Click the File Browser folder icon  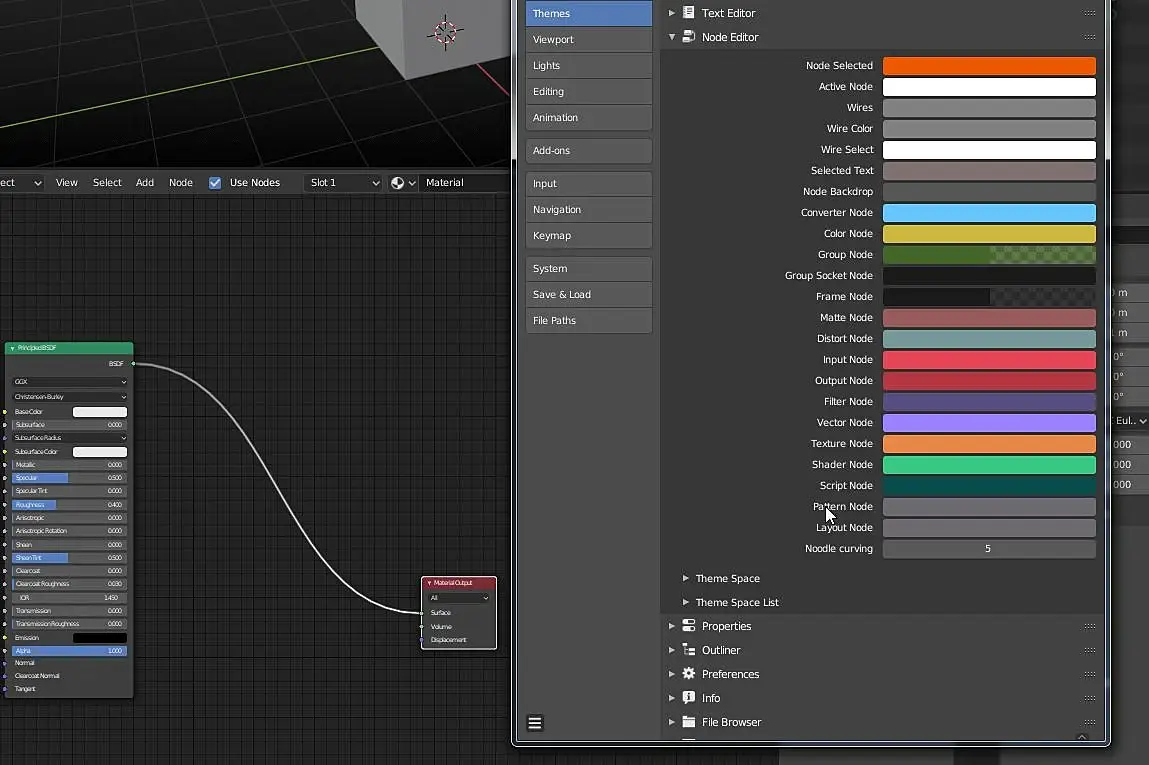pyautogui.click(x=689, y=722)
